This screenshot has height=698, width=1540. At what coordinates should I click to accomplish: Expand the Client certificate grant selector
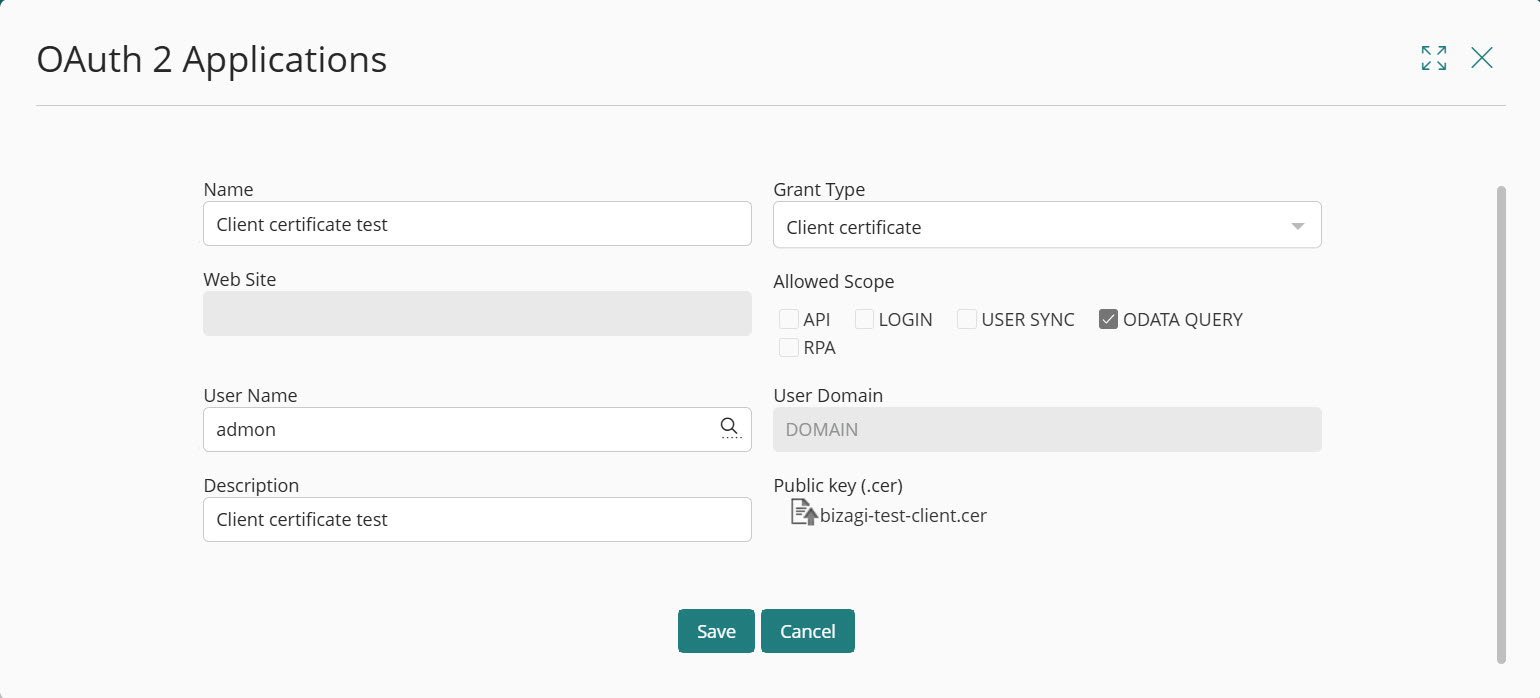click(1297, 226)
